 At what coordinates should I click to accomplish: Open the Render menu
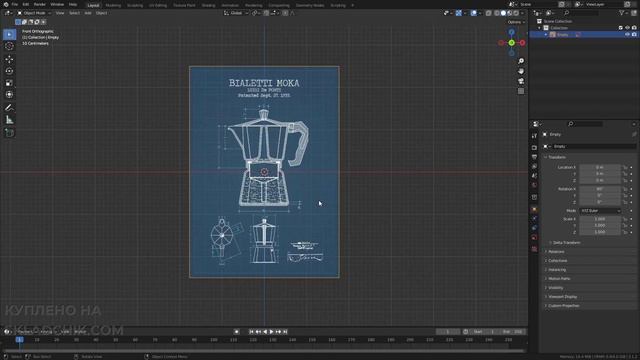[40, 4]
